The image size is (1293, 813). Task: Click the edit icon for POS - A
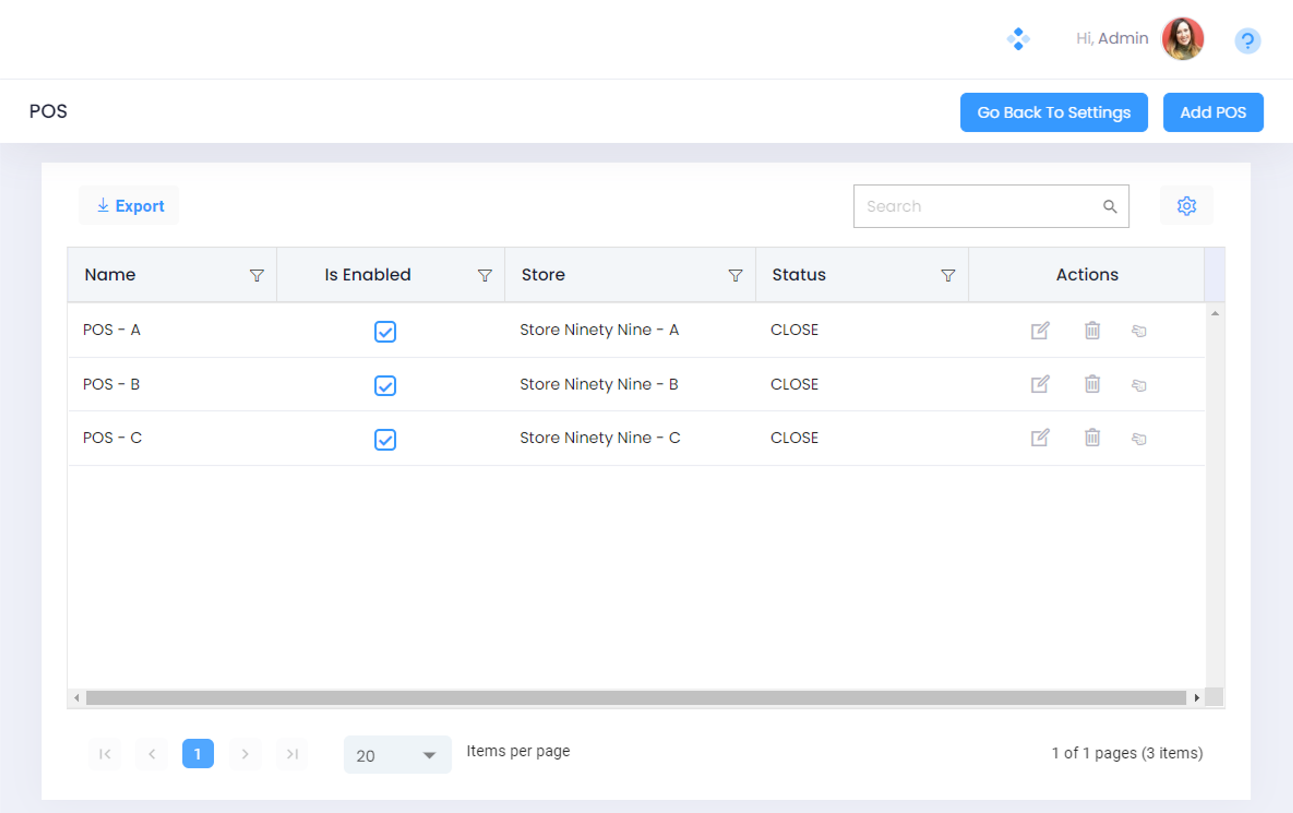point(1040,330)
